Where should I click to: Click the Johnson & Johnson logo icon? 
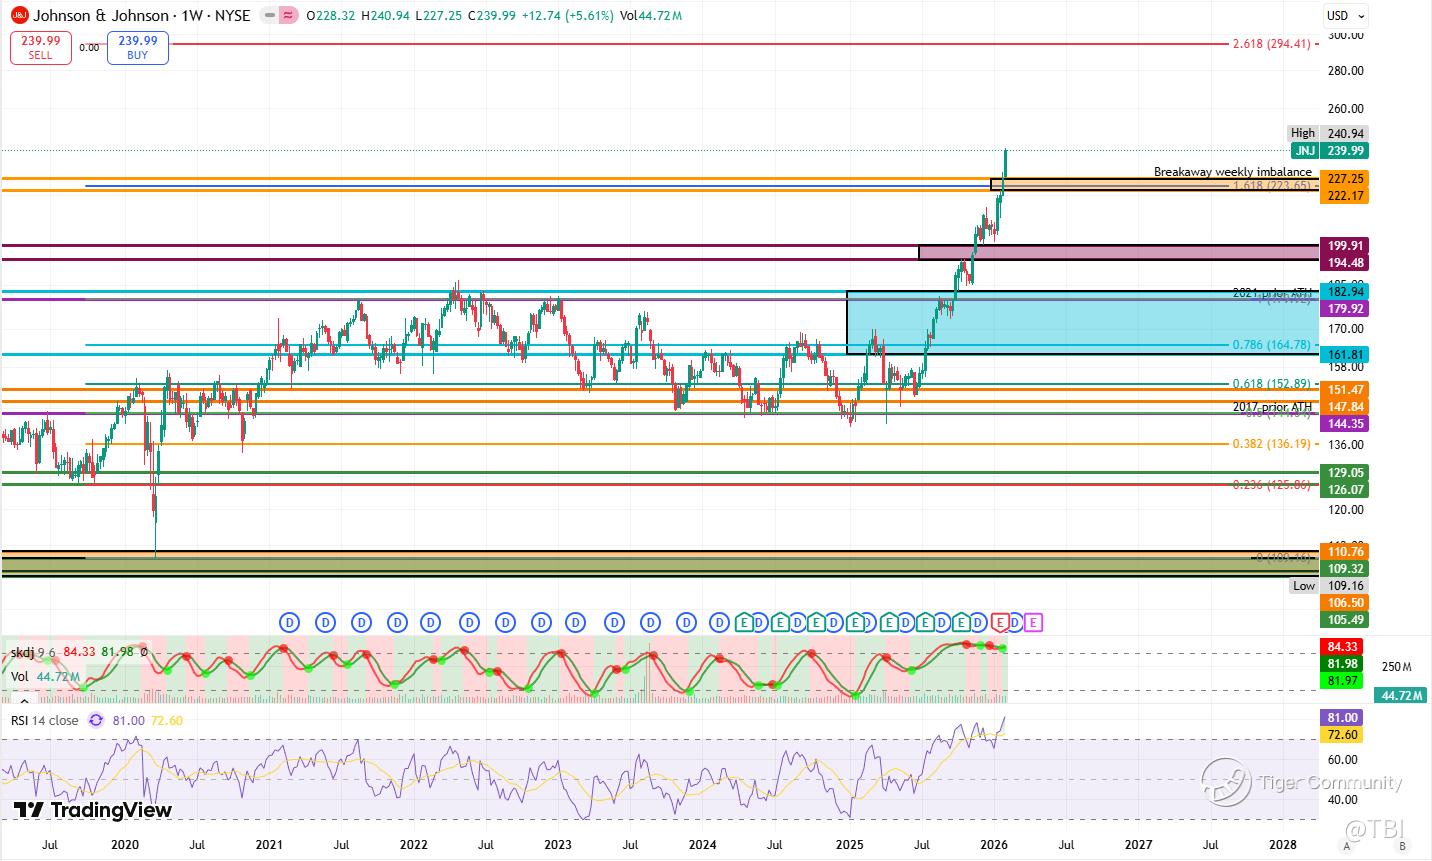(x=19, y=15)
